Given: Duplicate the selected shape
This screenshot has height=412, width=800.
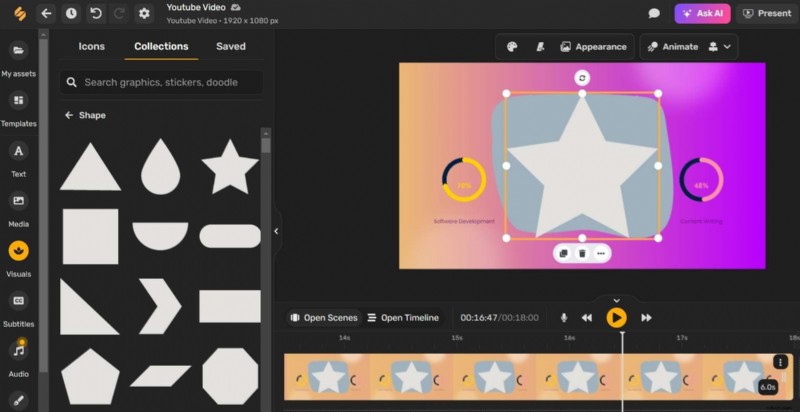Looking at the screenshot, I should [564, 254].
